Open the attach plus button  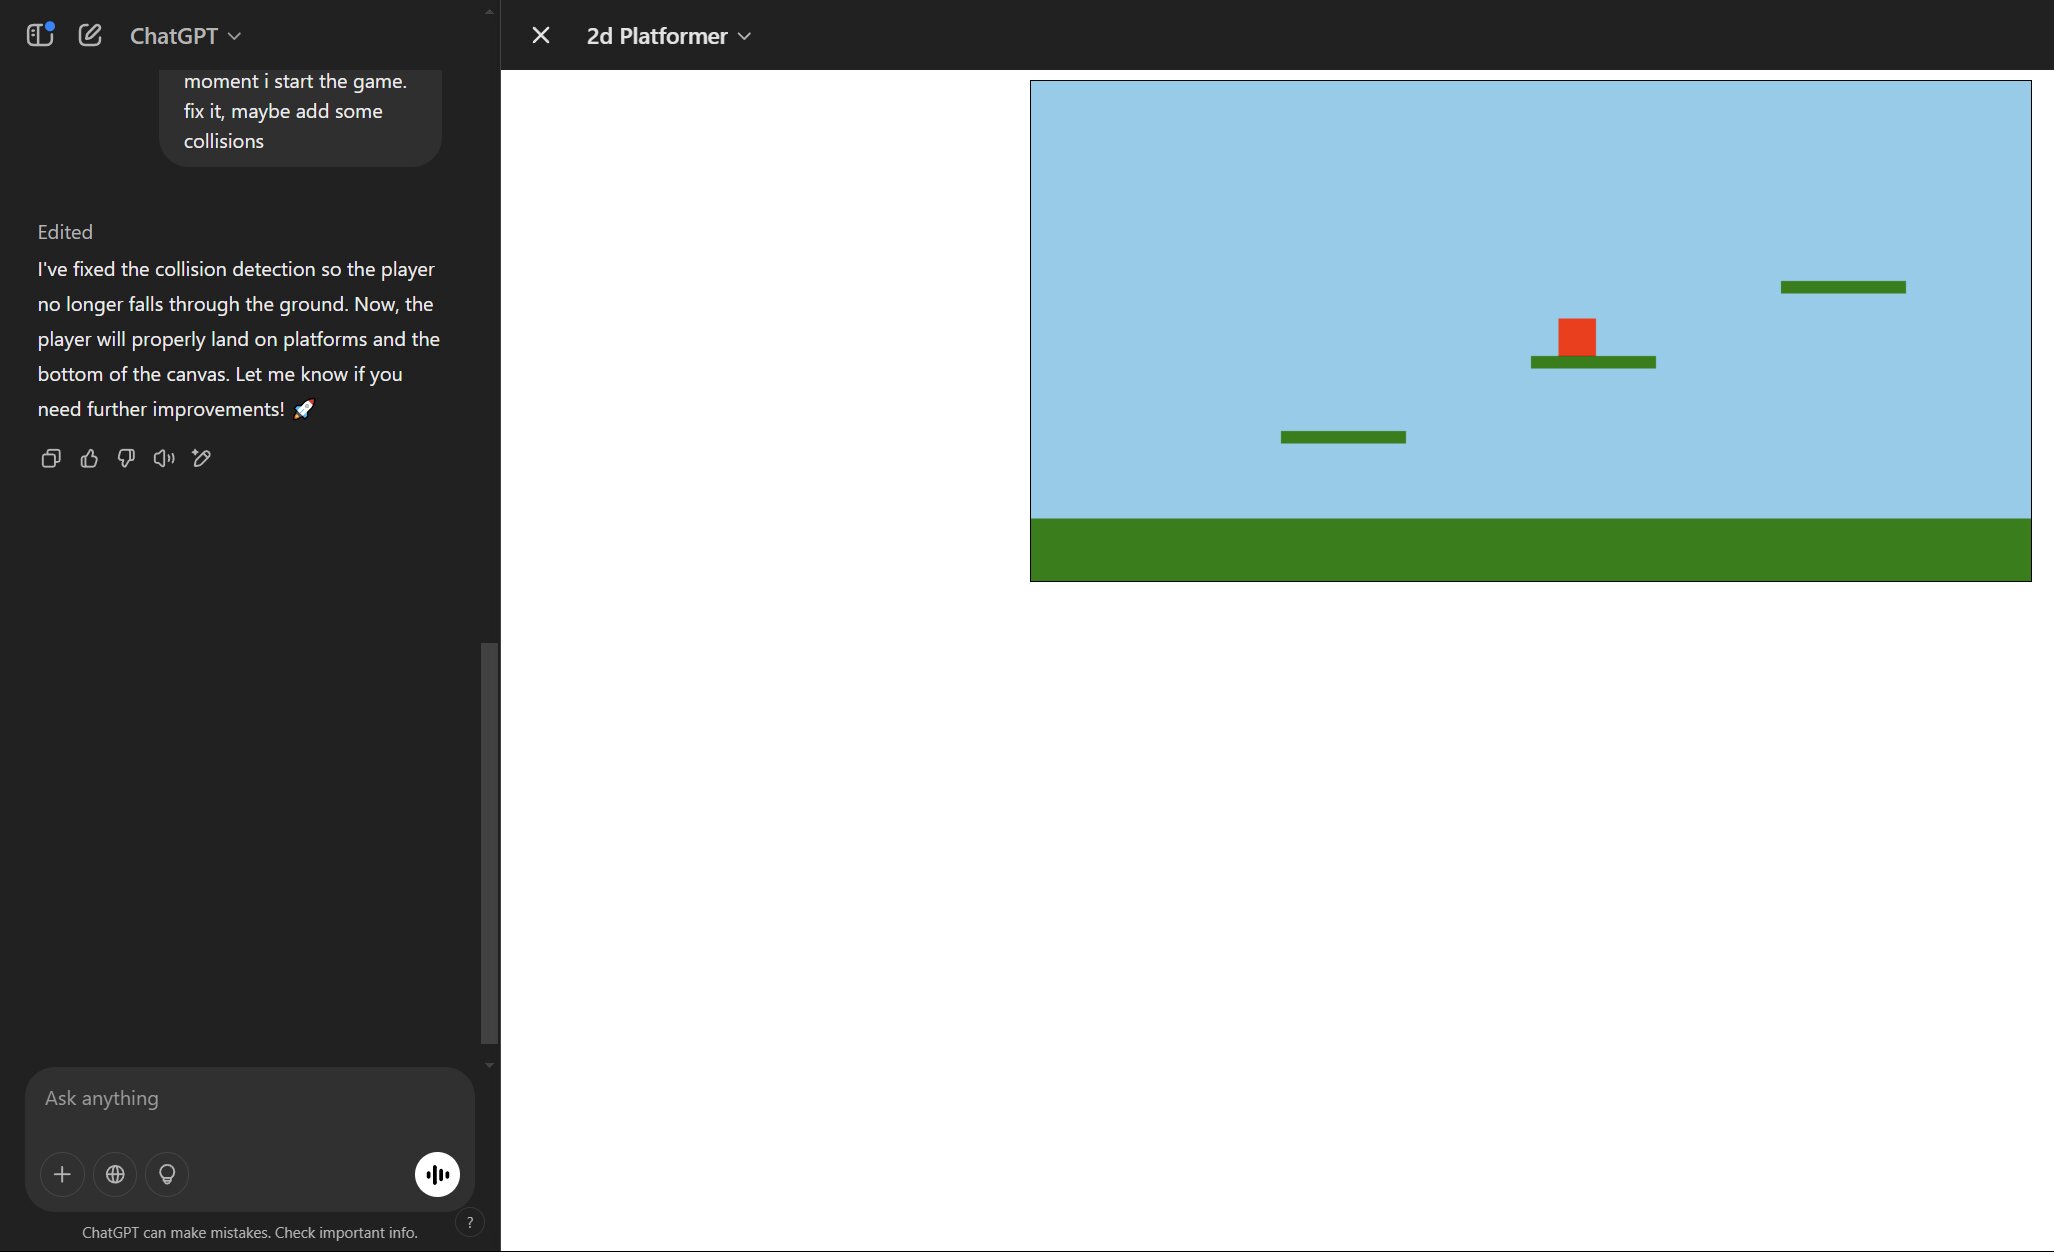click(x=62, y=1174)
